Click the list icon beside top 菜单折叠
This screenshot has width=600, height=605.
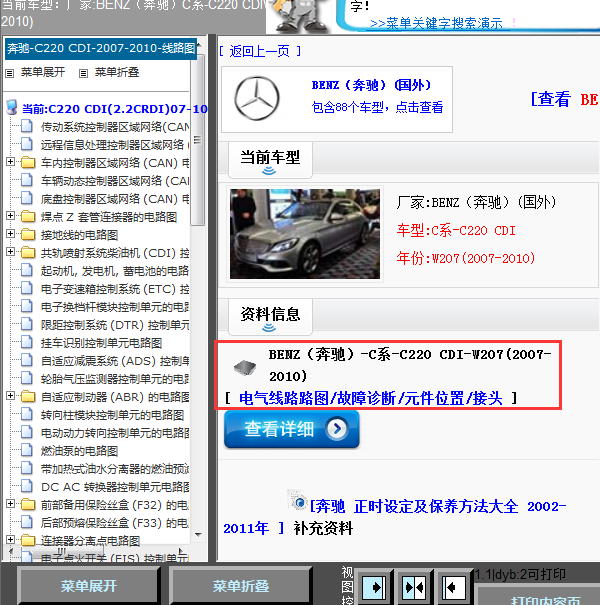(83, 73)
